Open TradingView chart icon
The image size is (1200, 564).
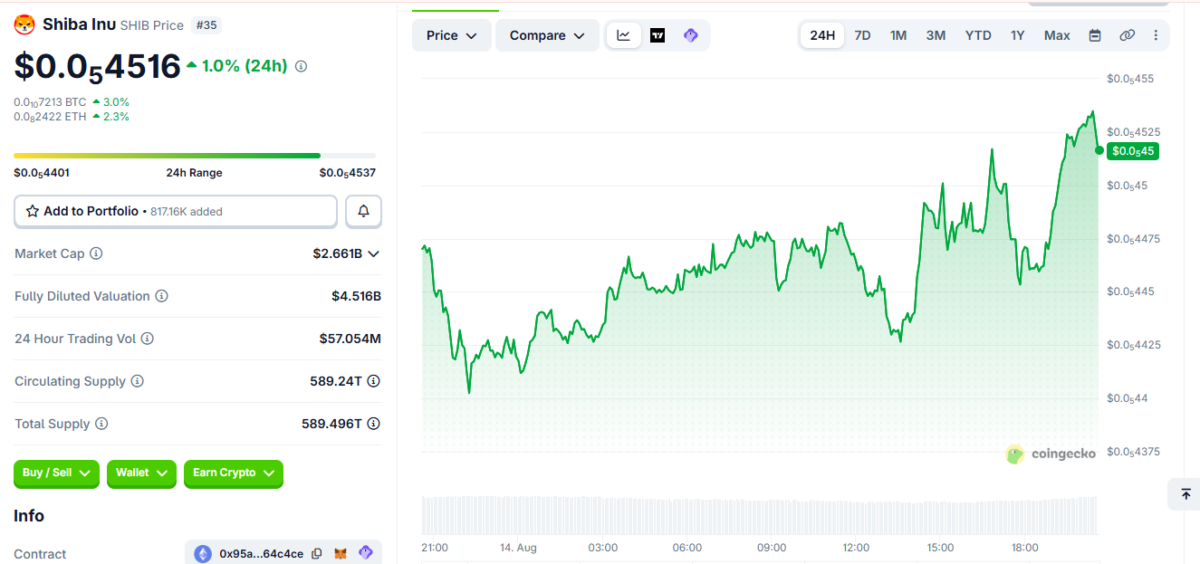(657, 35)
